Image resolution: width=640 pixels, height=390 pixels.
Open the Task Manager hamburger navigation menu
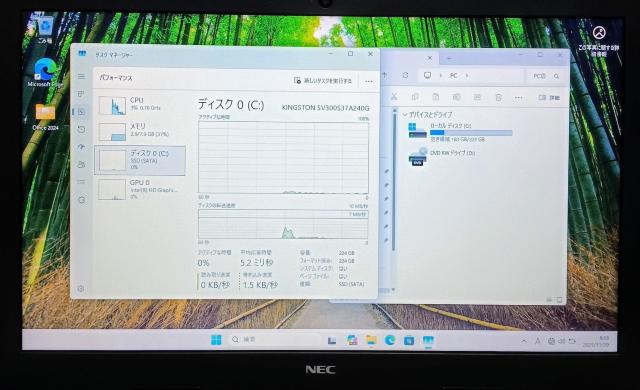[x=82, y=76]
